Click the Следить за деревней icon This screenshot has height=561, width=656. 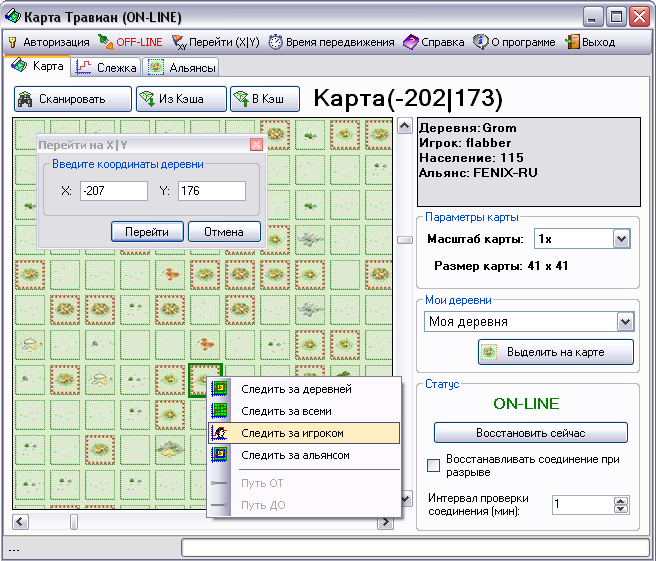coord(219,389)
